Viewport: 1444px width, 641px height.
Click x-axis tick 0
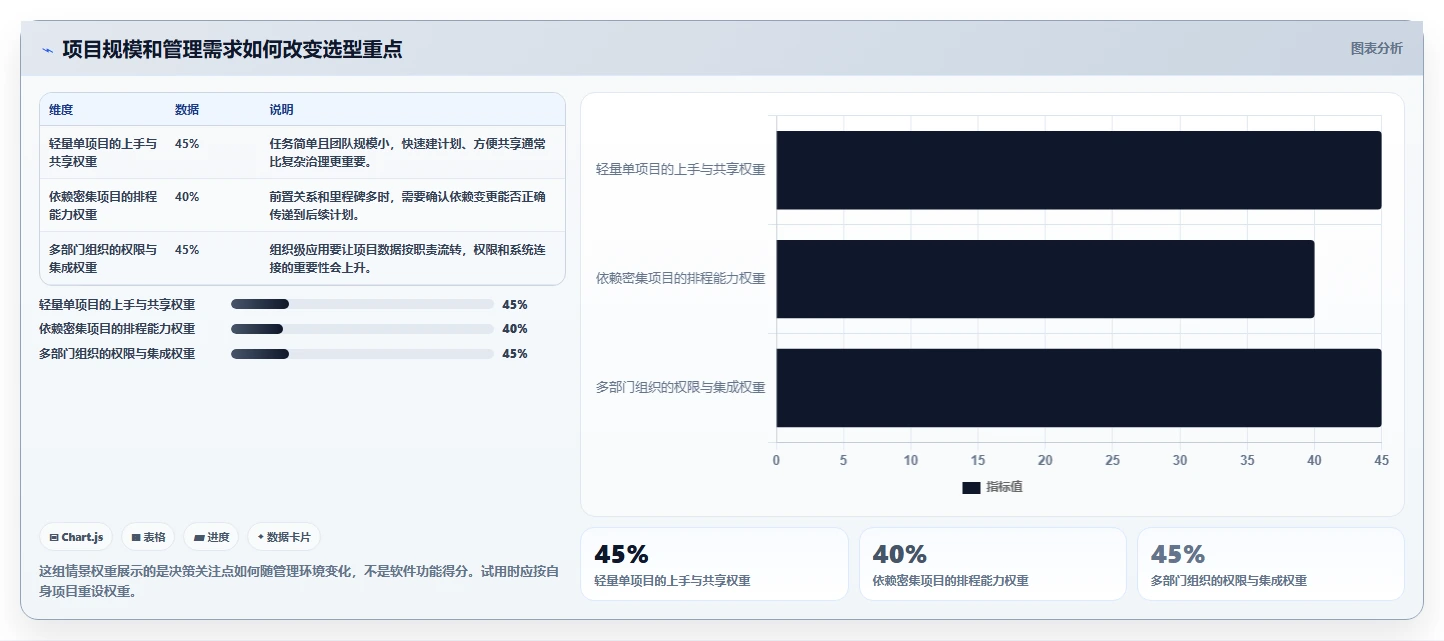776,460
